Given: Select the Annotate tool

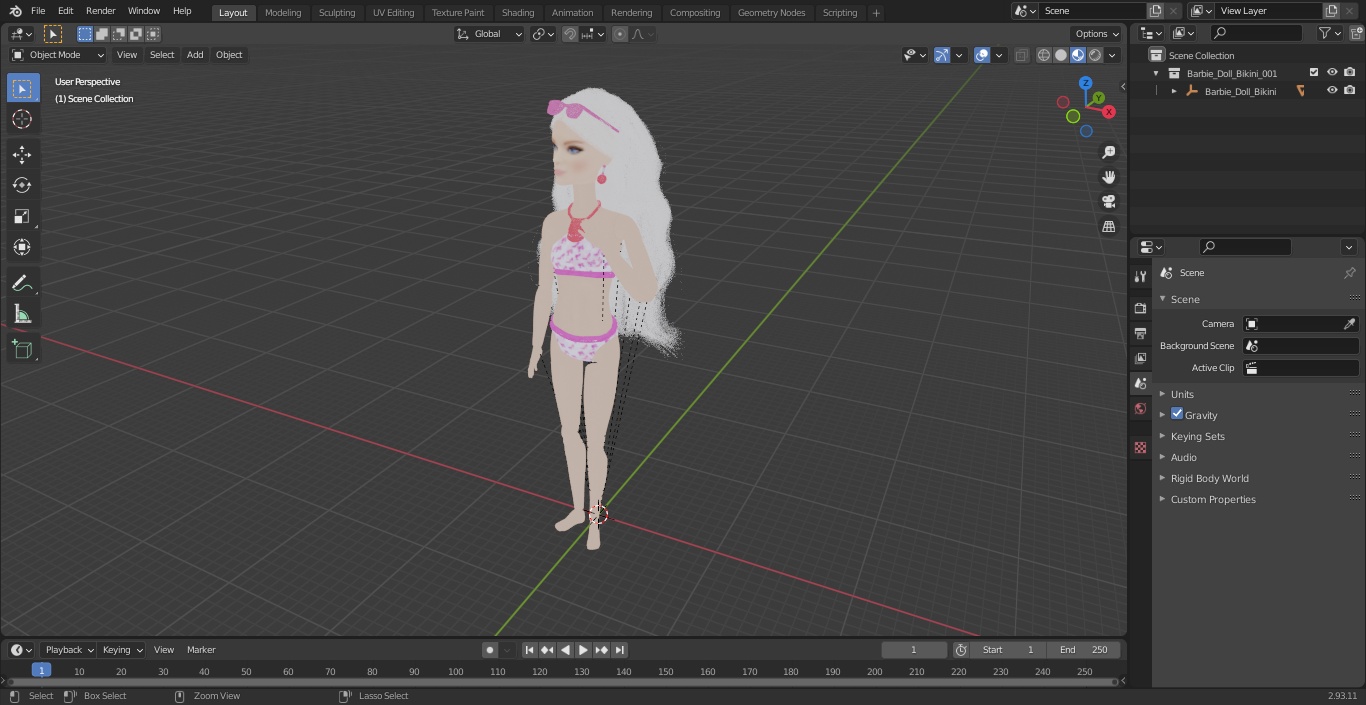Looking at the screenshot, I should point(22,283).
